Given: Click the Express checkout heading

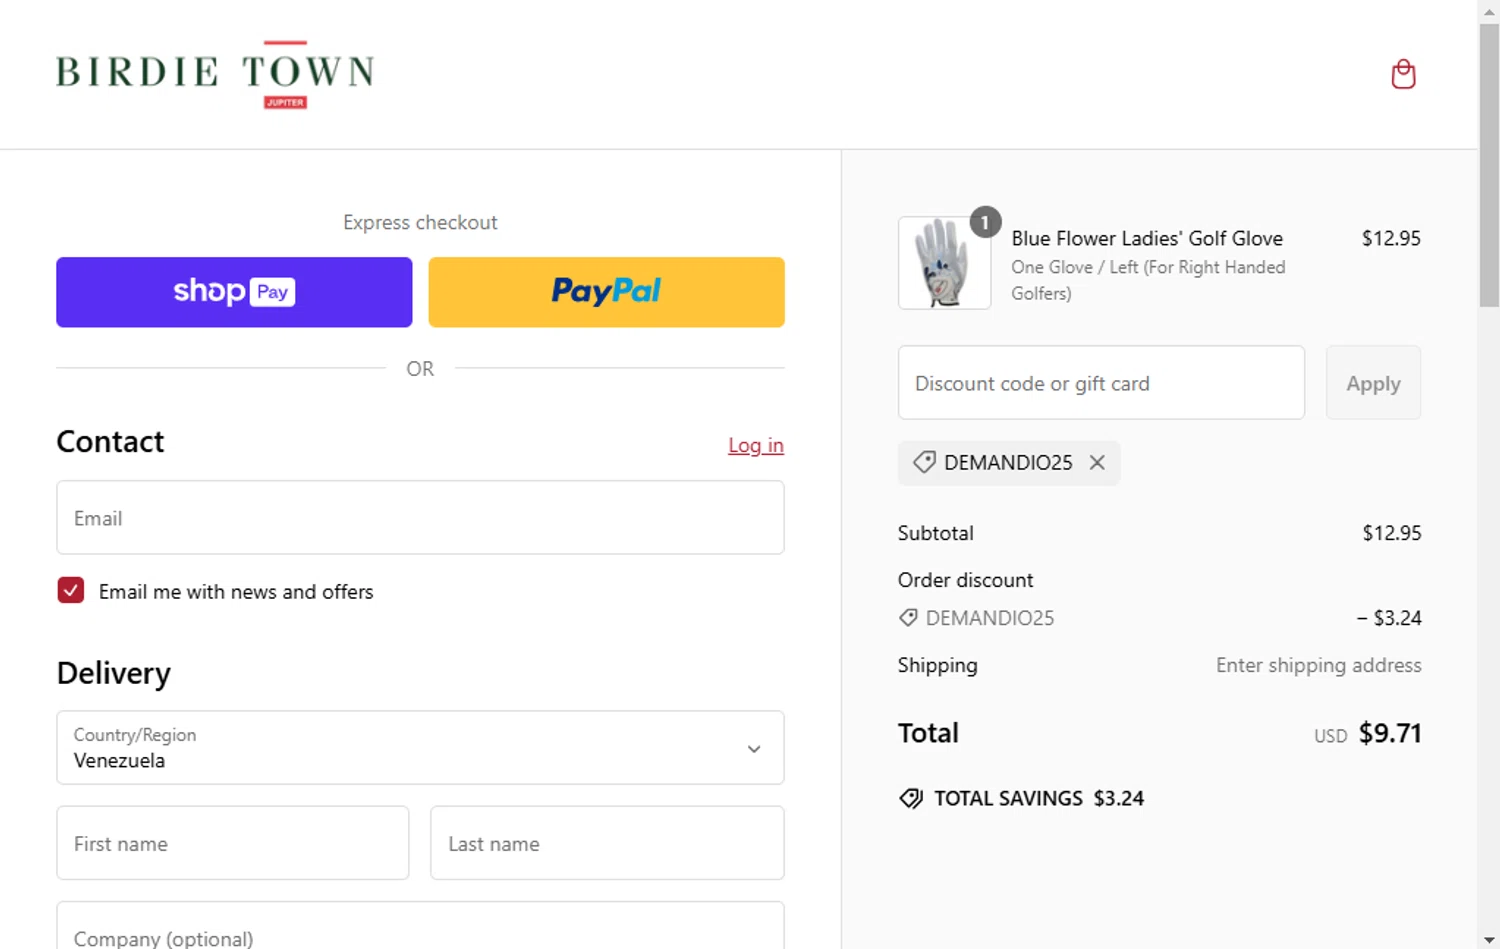Looking at the screenshot, I should 420,222.
